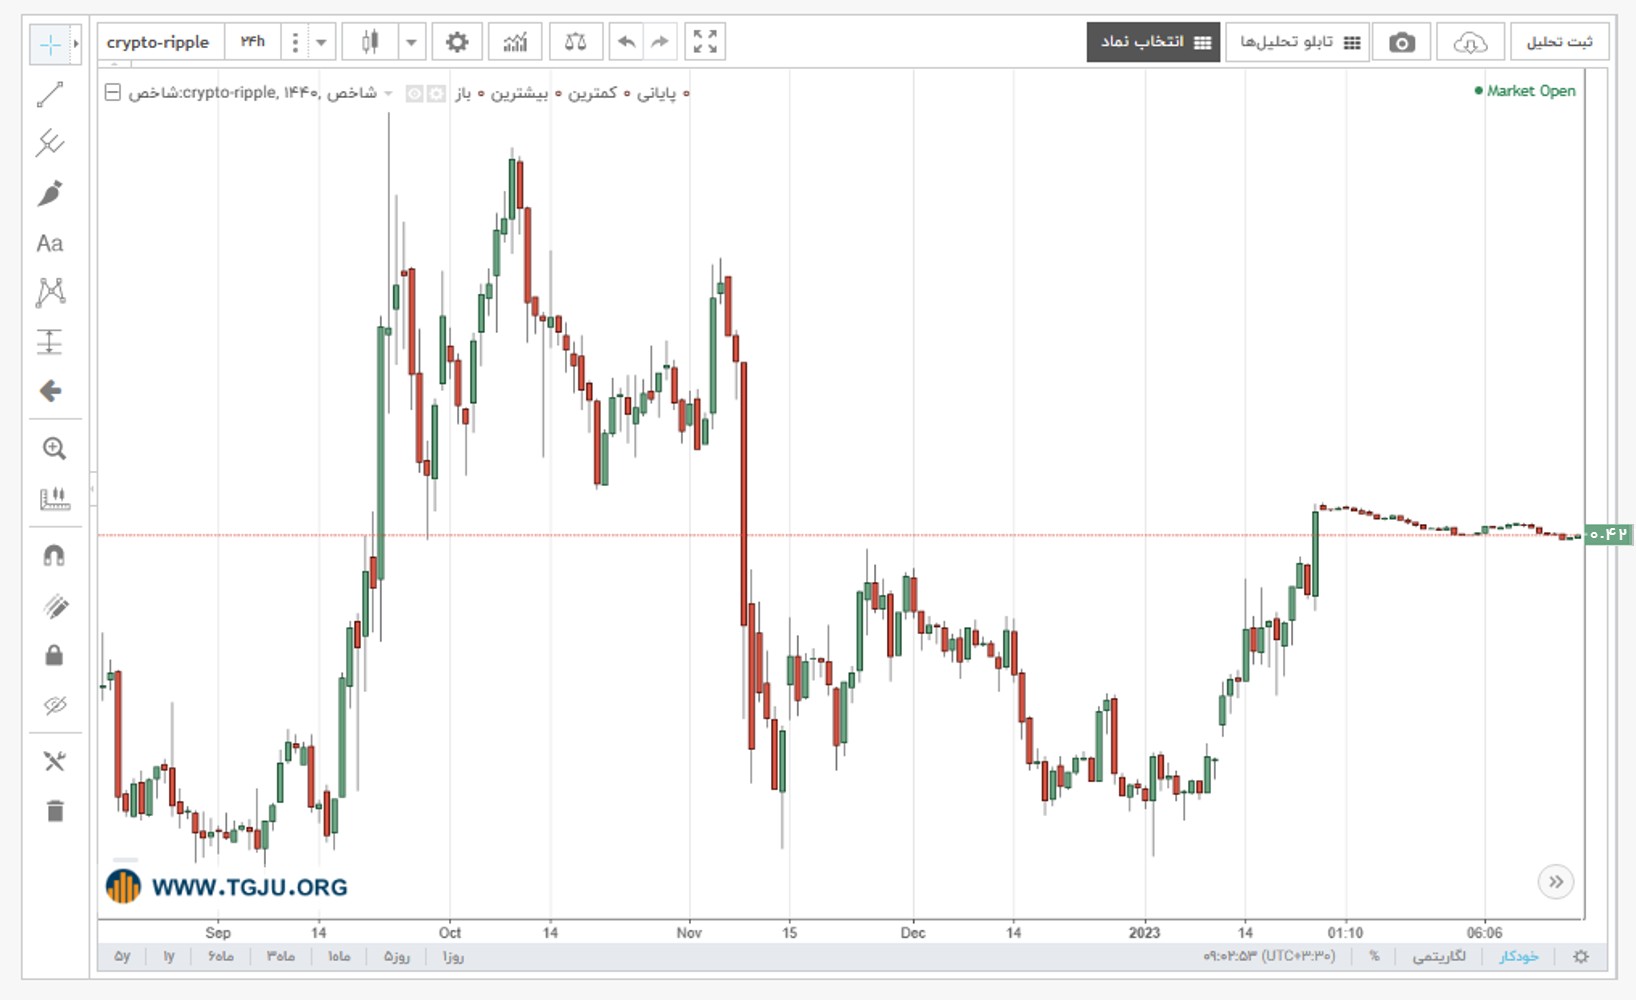Open the interval options dots menu

(x=295, y=42)
